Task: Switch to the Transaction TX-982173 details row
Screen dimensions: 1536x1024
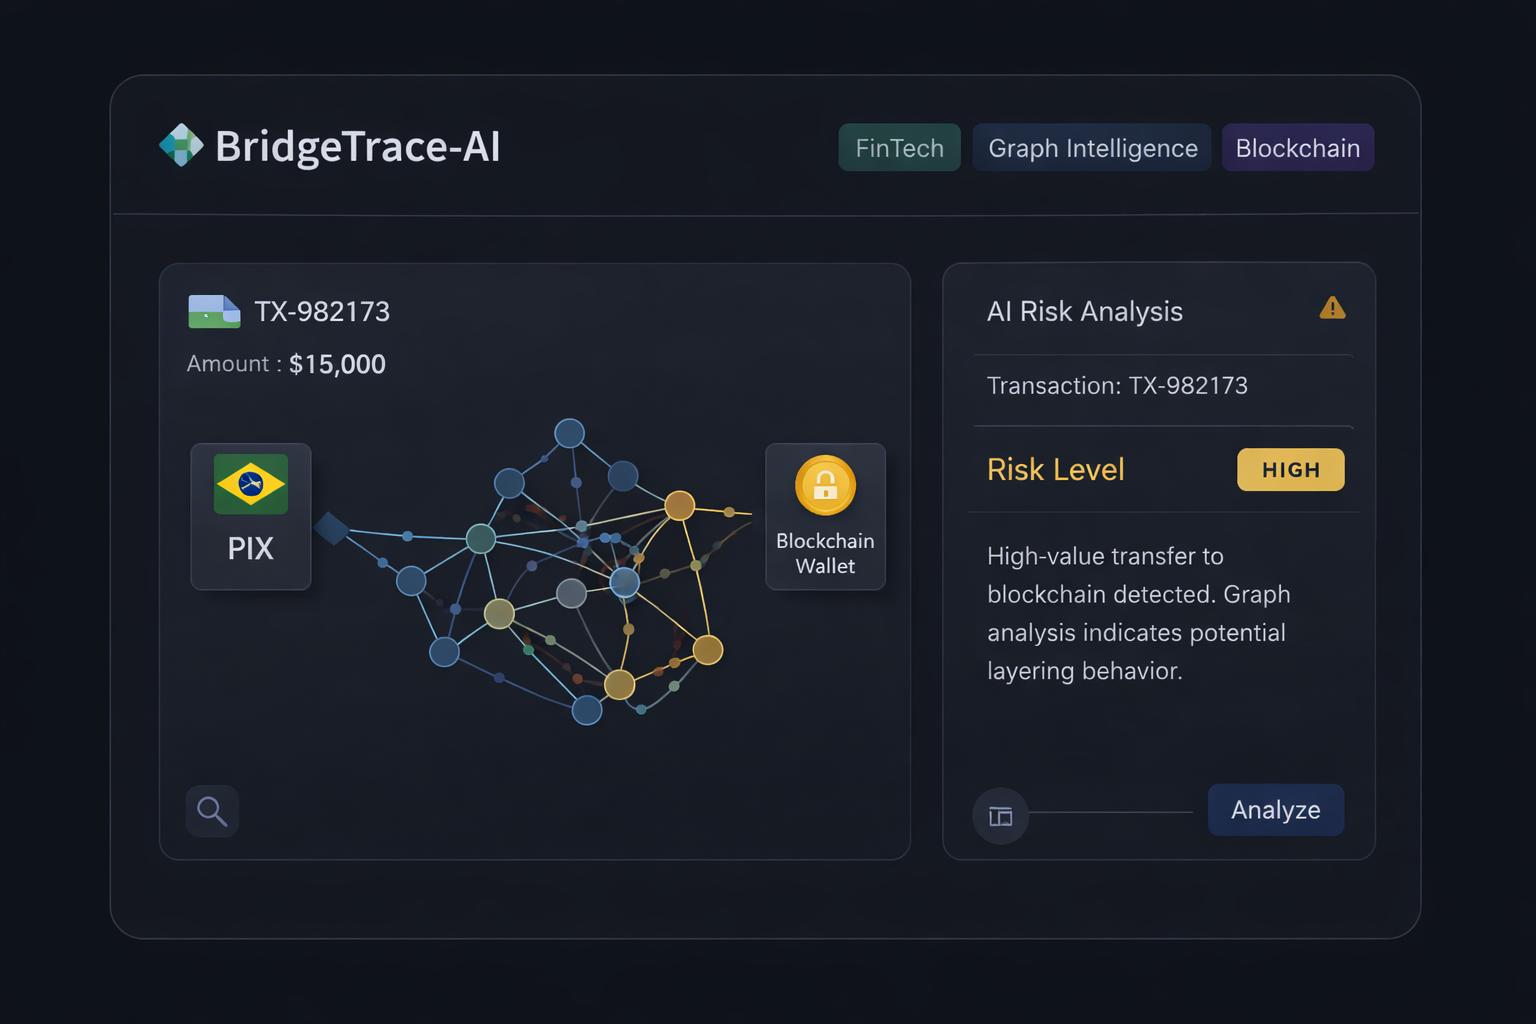Action: click(x=1117, y=386)
